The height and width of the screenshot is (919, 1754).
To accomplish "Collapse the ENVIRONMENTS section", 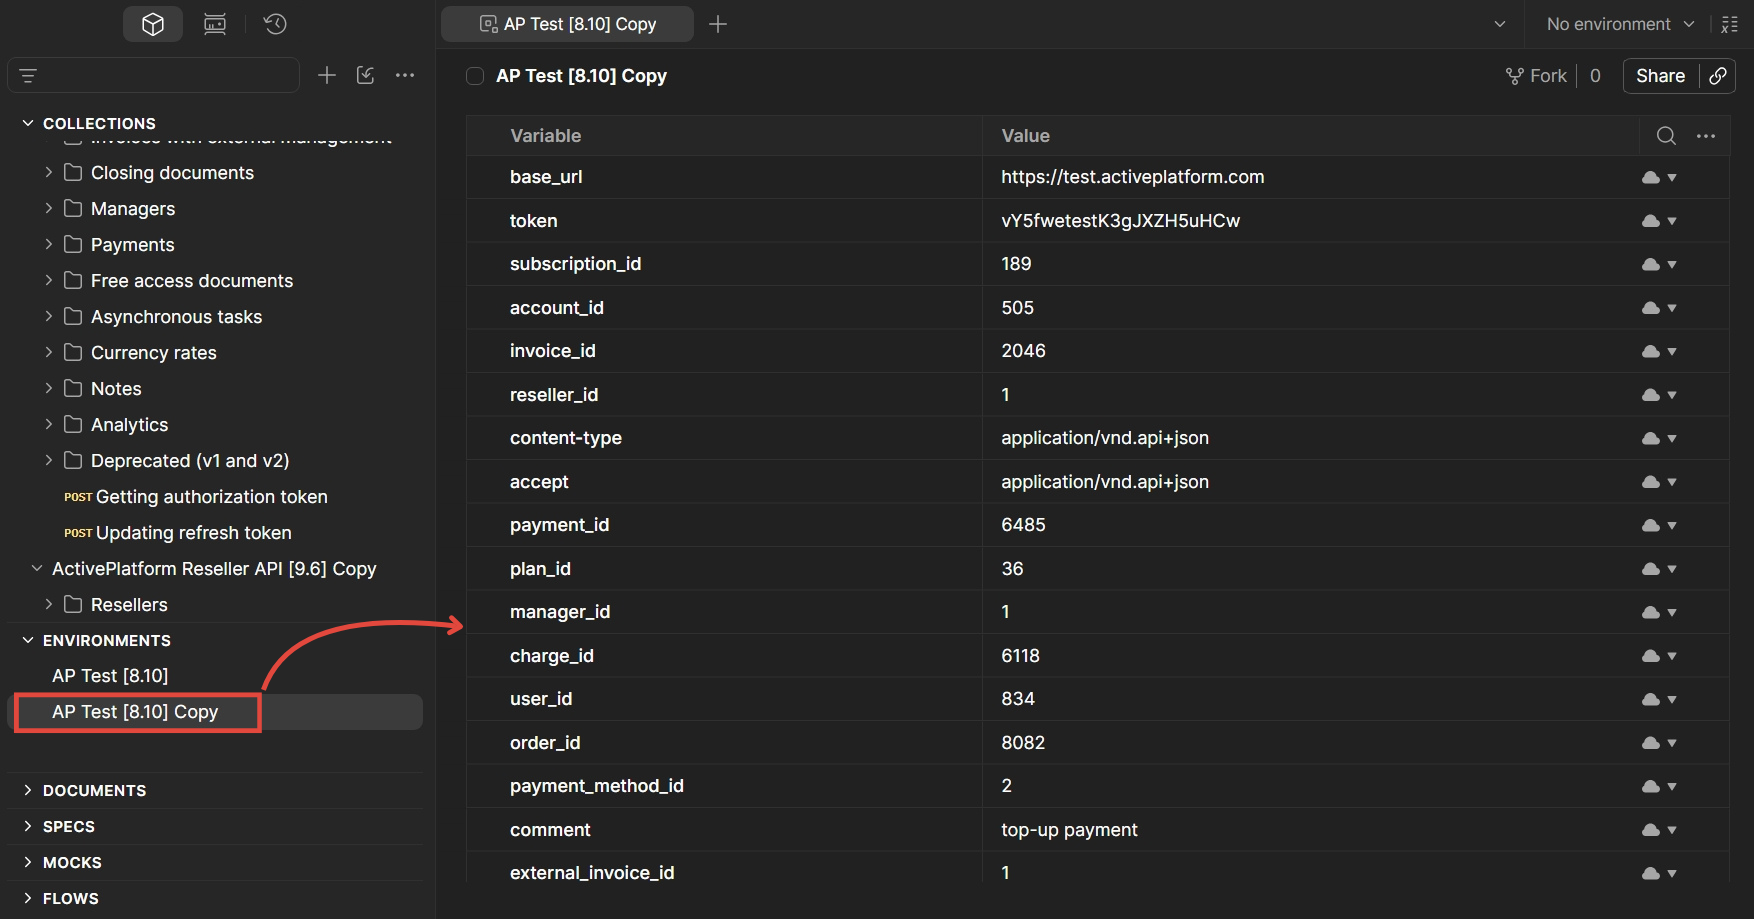I will point(28,640).
